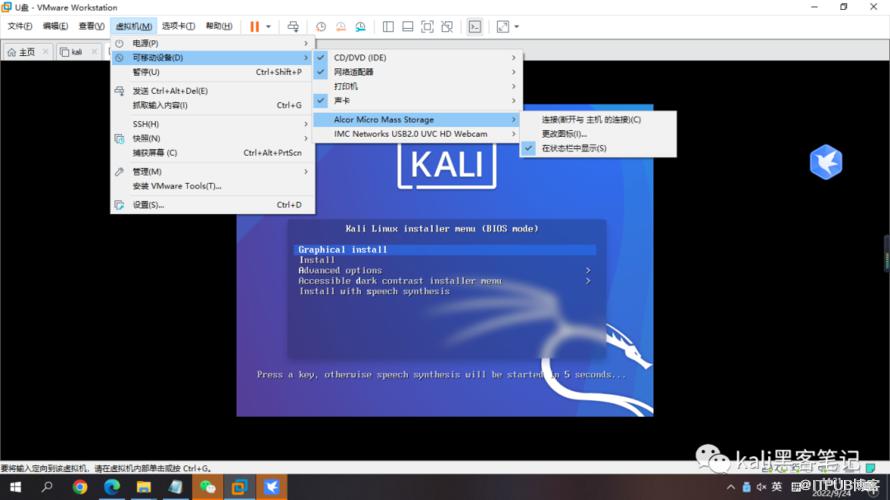Enter full screen mode via toolbar icon

pos(427,27)
